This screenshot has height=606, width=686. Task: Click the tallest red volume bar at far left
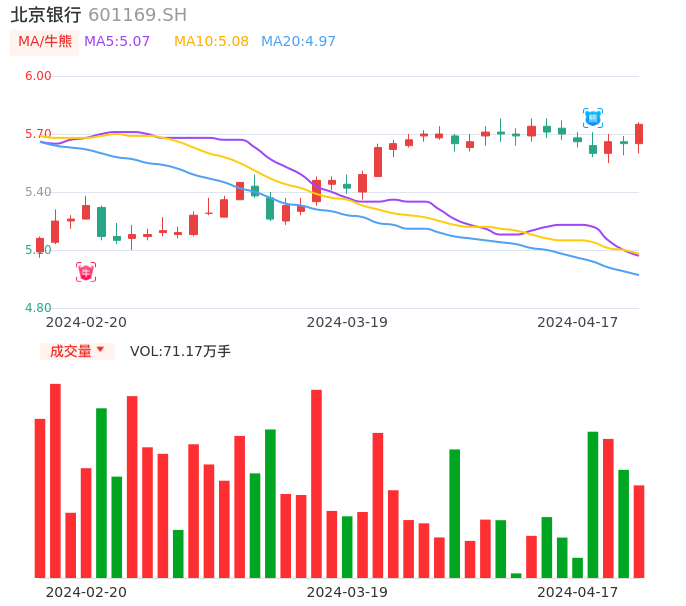pyautogui.click(x=55, y=481)
